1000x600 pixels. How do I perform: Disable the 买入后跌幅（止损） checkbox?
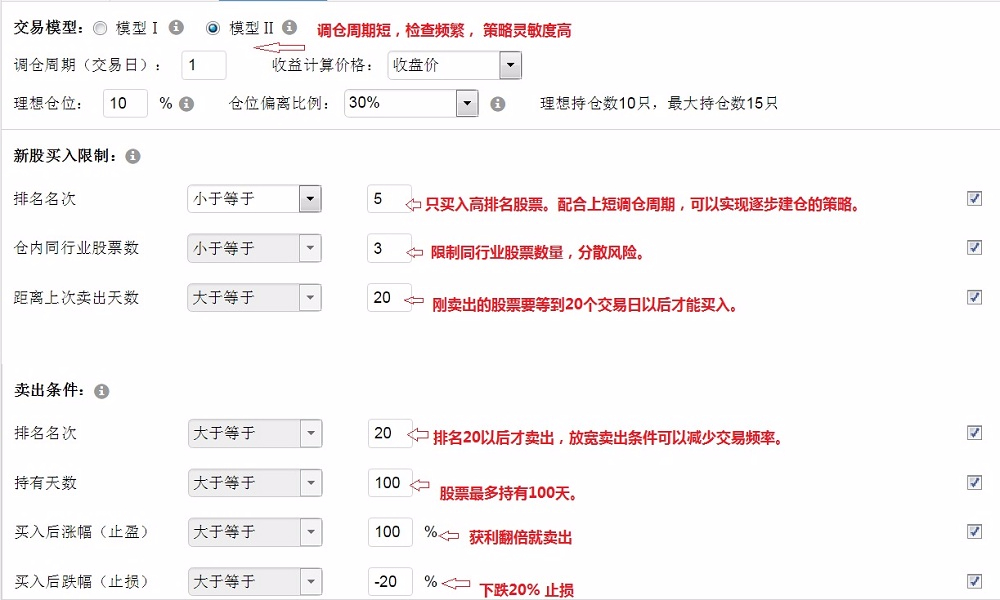click(x=975, y=581)
